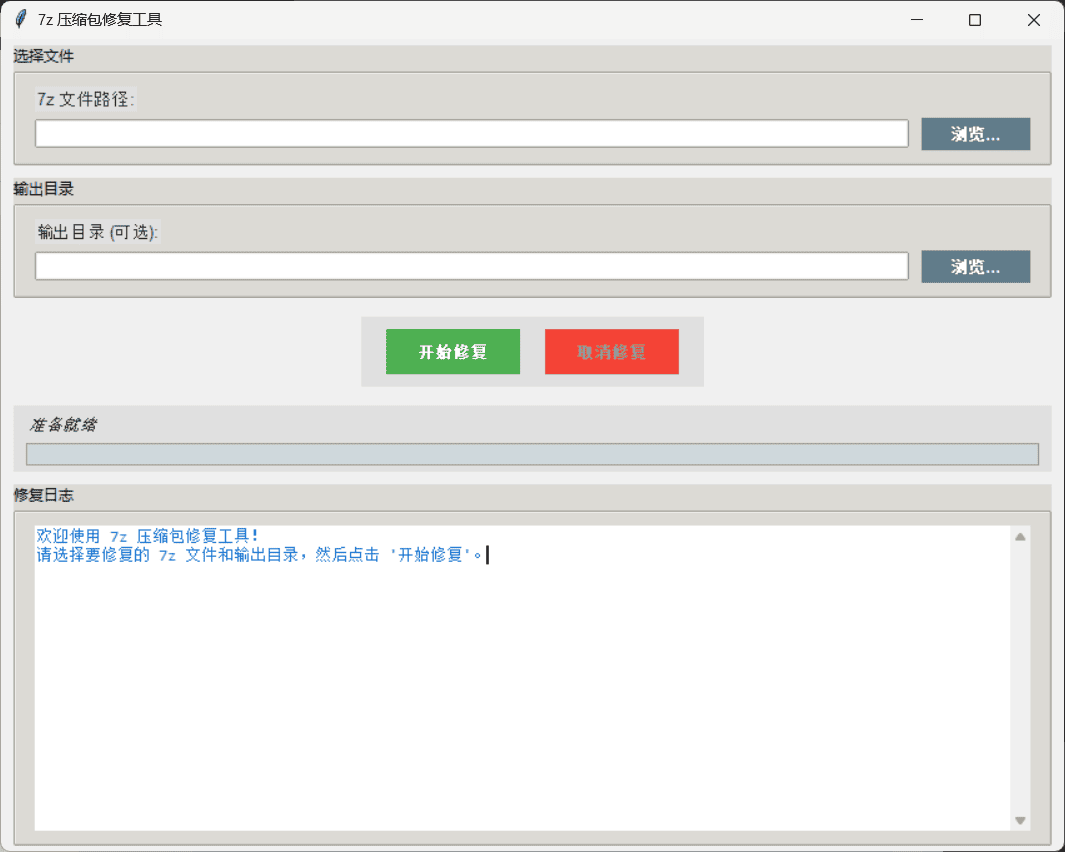Screen dimensions: 1065x852
Task: Click the '准备就绪' status text
Action: [63, 425]
